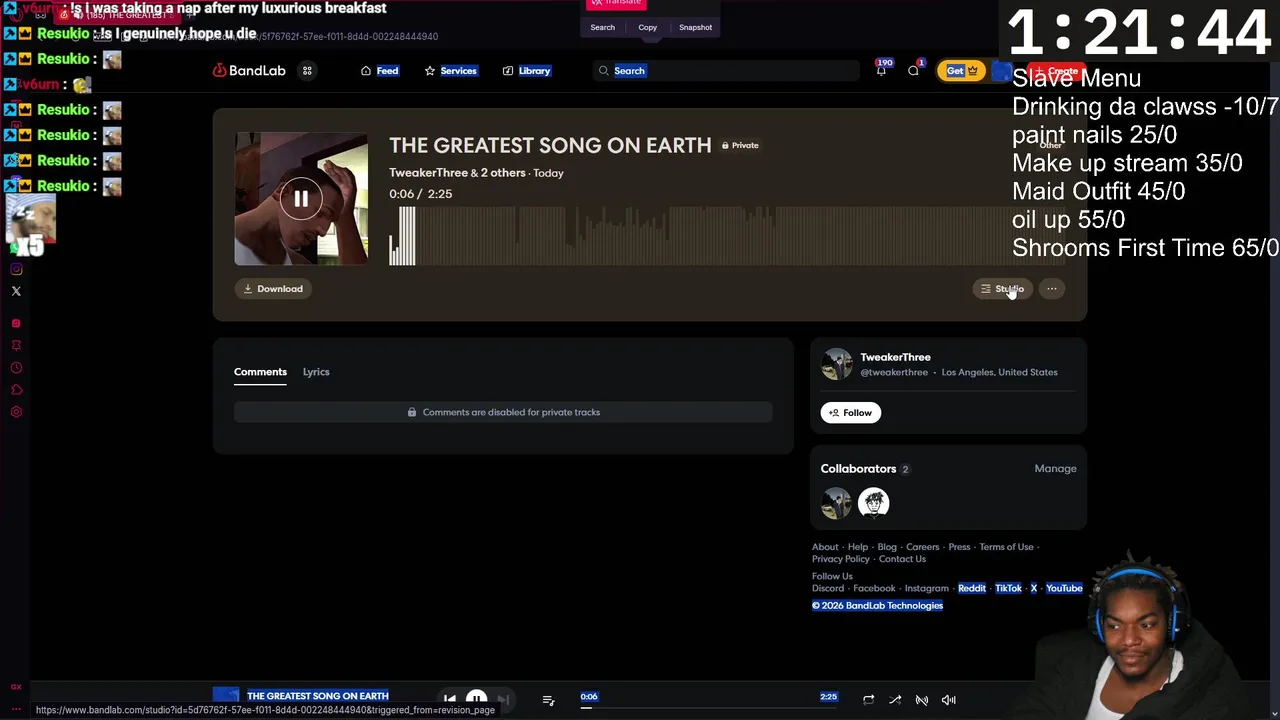Open the Careers footer link
The image size is (1280, 720).
click(x=922, y=547)
